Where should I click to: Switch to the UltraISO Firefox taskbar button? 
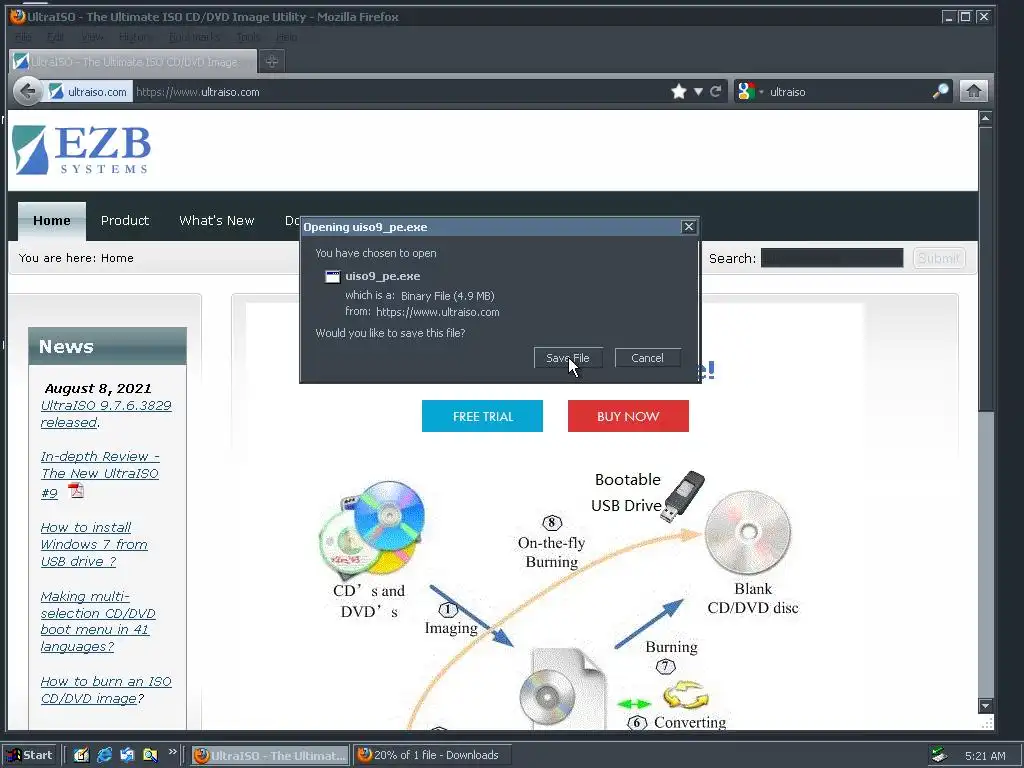(x=271, y=755)
